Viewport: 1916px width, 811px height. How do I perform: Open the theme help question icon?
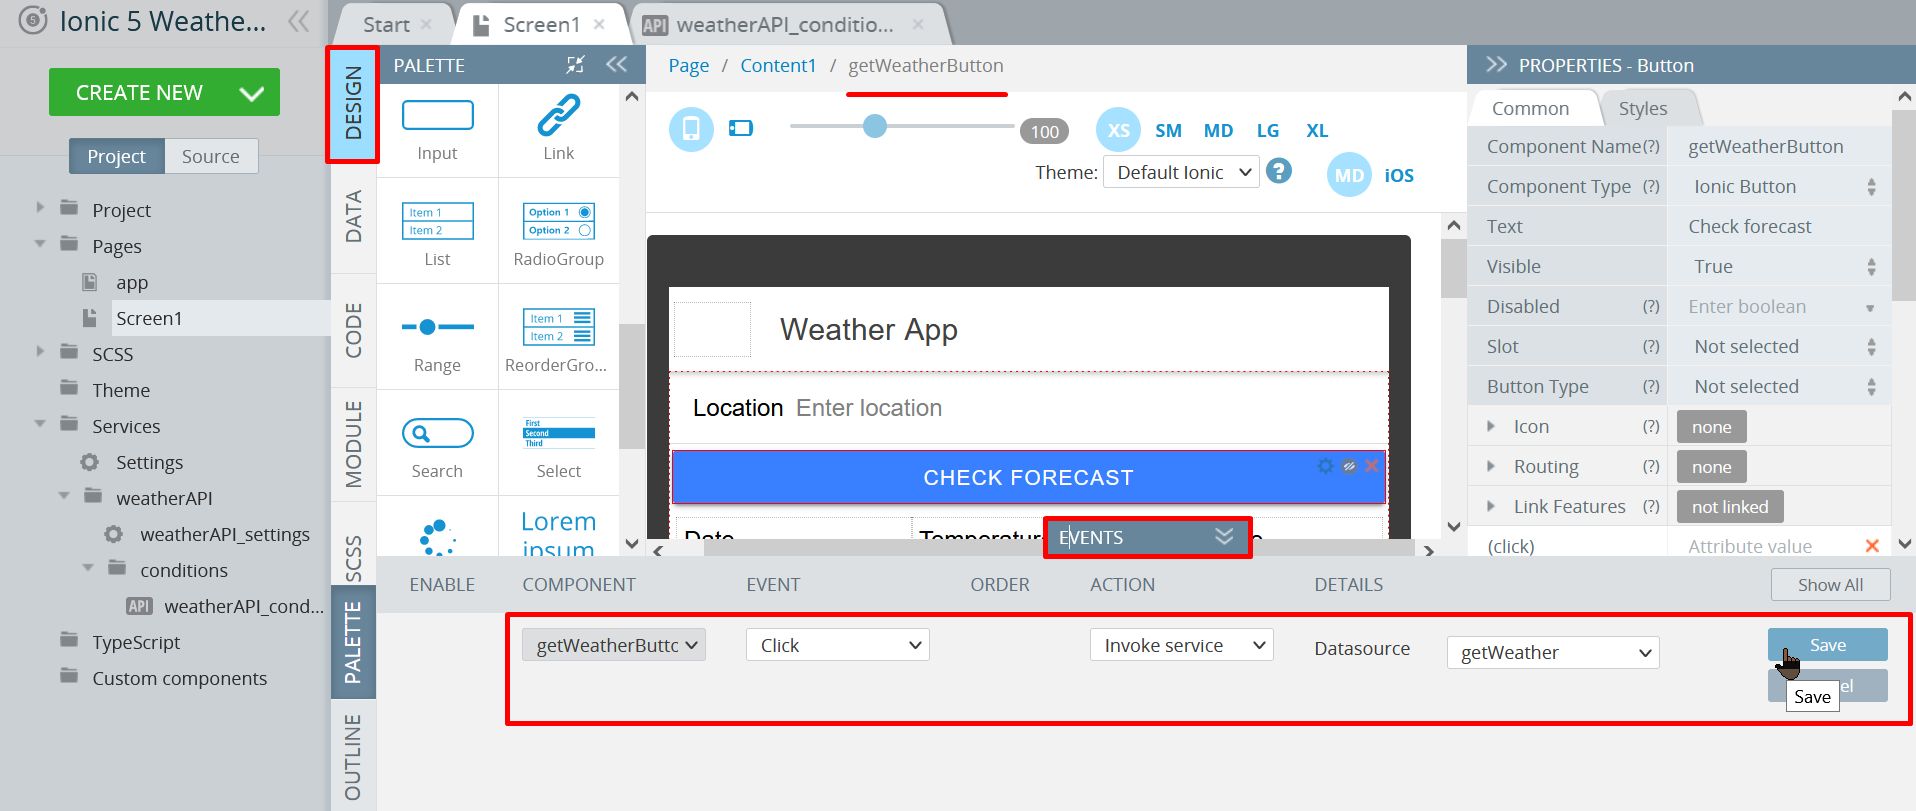pos(1278,171)
